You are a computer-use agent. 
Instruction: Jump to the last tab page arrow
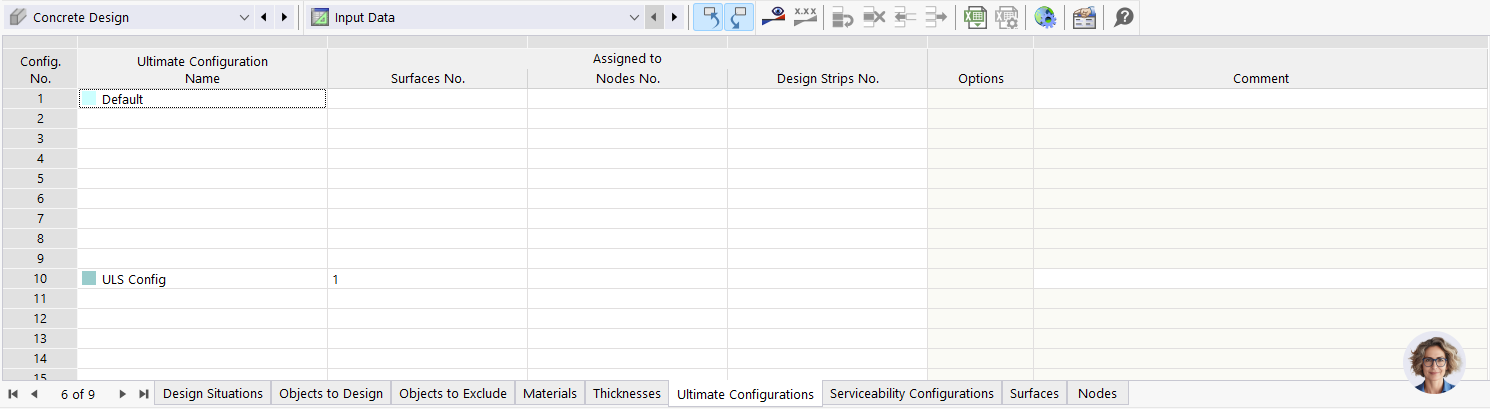pyautogui.click(x=143, y=394)
